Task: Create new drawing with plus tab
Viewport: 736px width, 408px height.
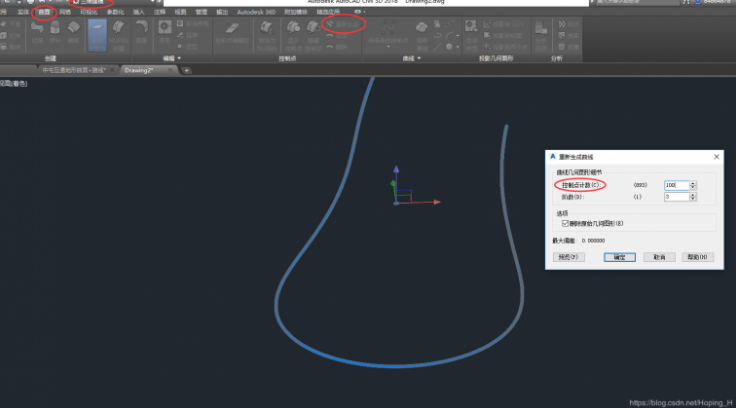Action: point(186,70)
